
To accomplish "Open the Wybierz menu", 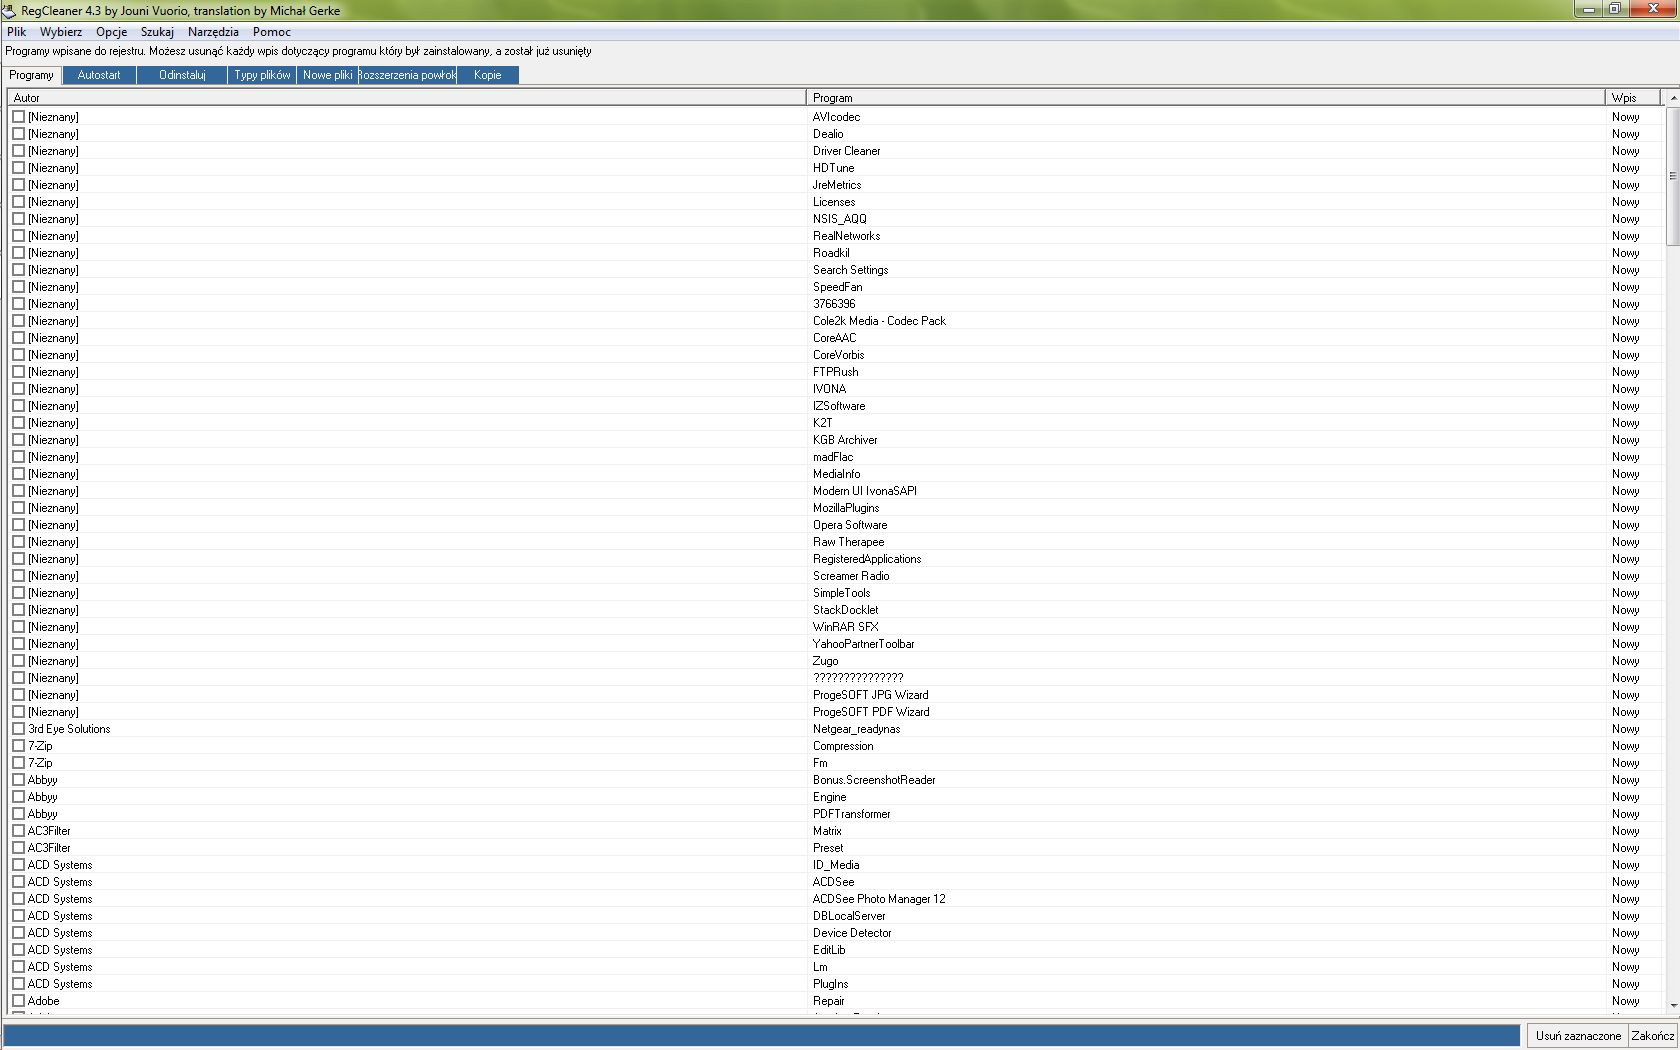I will tap(61, 32).
